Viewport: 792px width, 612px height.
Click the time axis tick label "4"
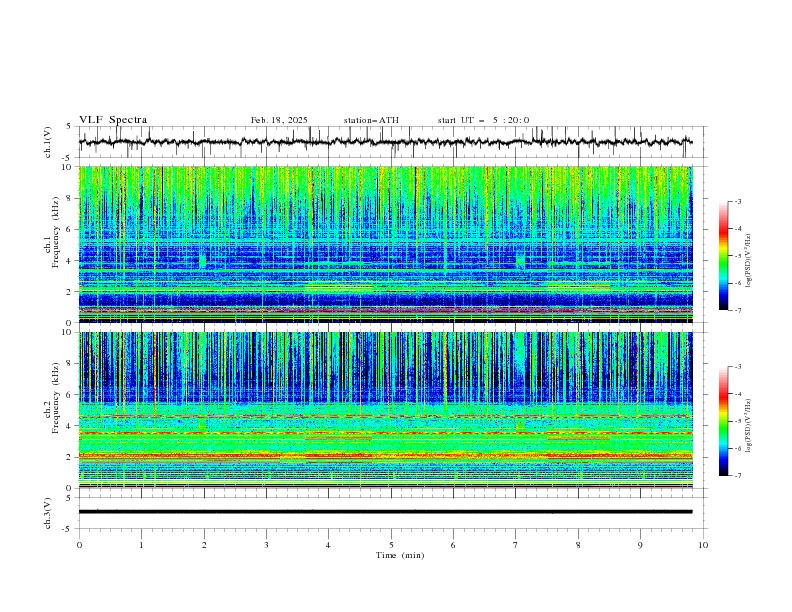329,545
